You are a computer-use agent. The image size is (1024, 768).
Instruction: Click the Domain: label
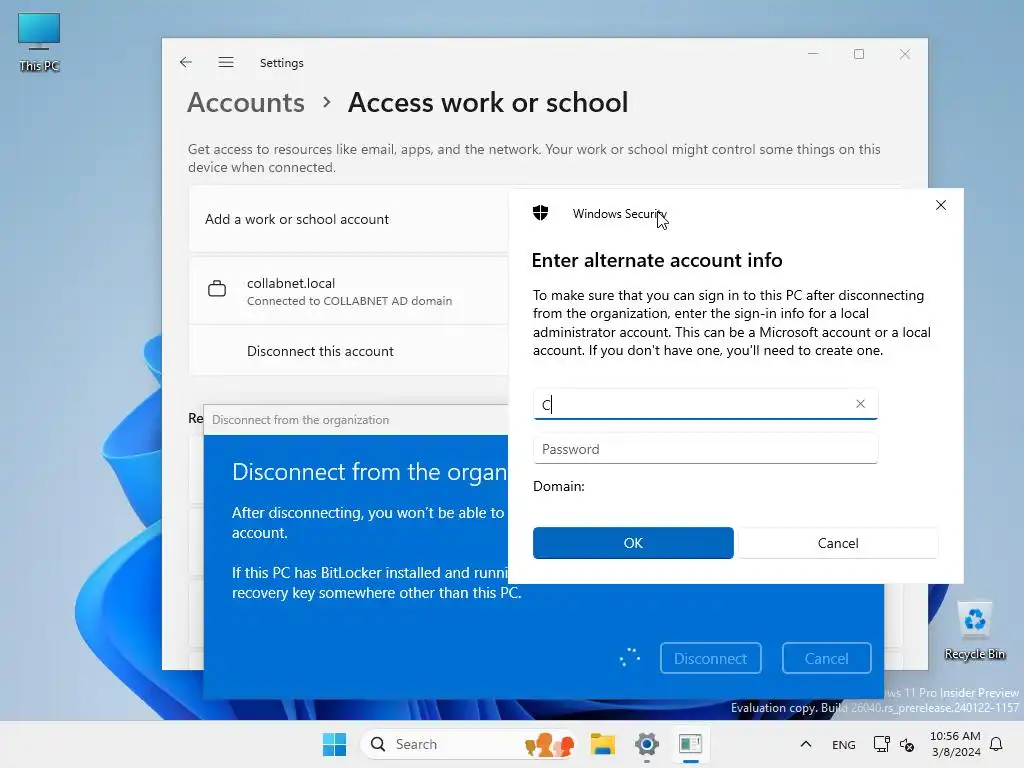point(558,486)
